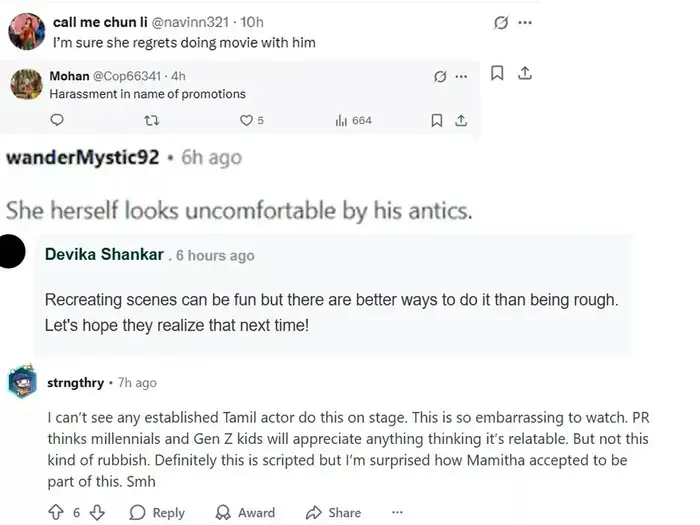Share the tweet using the icon right of 664 views
Image resolution: width=700 pixels, height=525 pixels.
pyautogui.click(x=461, y=121)
